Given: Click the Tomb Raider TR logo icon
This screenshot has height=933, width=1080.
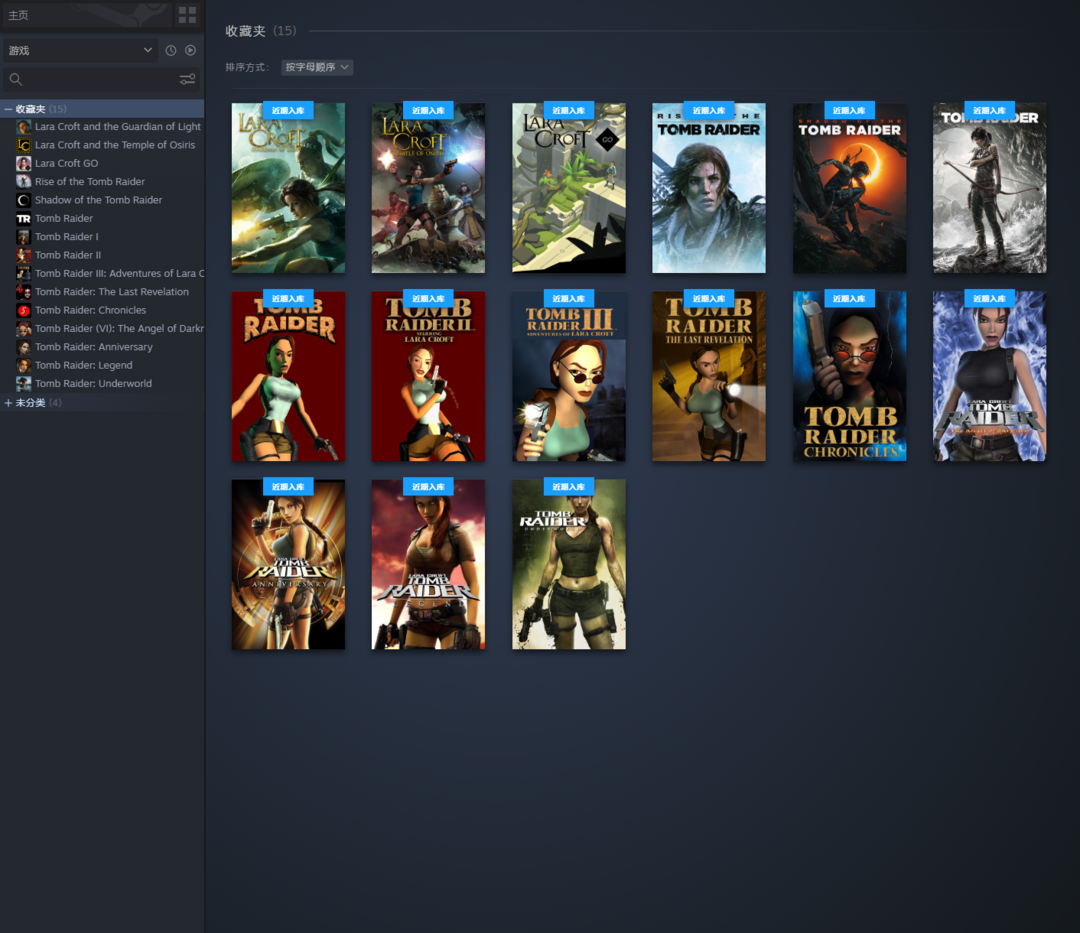Looking at the screenshot, I should tap(23, 218).
